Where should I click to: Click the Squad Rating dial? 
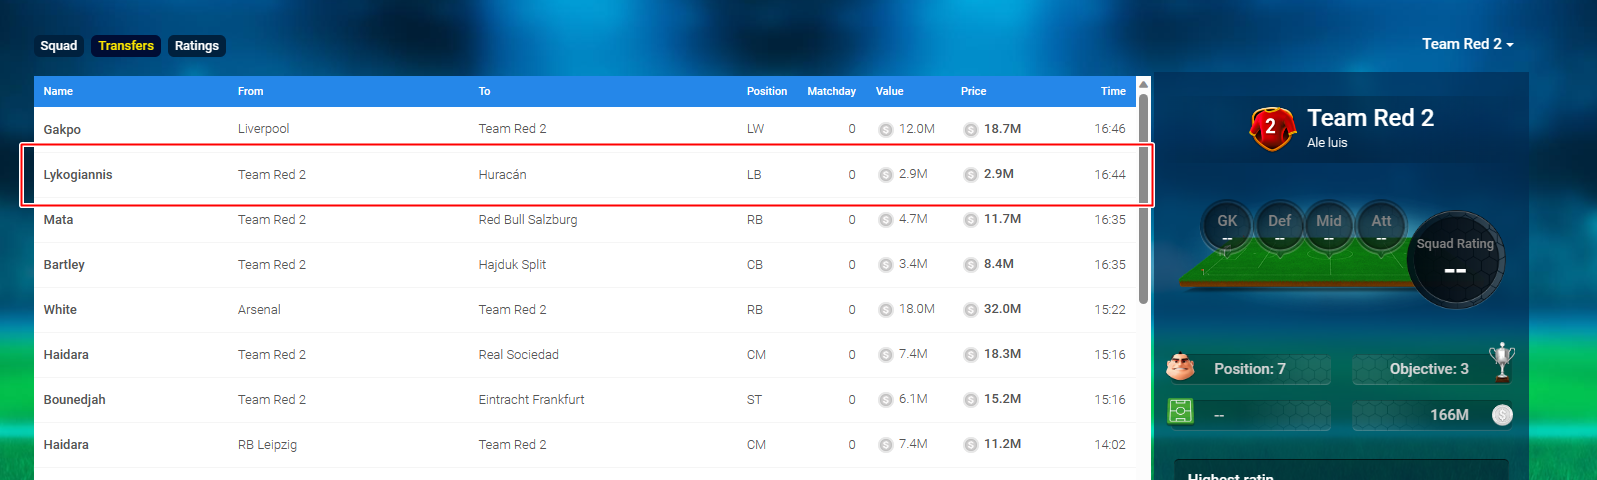point(1455,260)
